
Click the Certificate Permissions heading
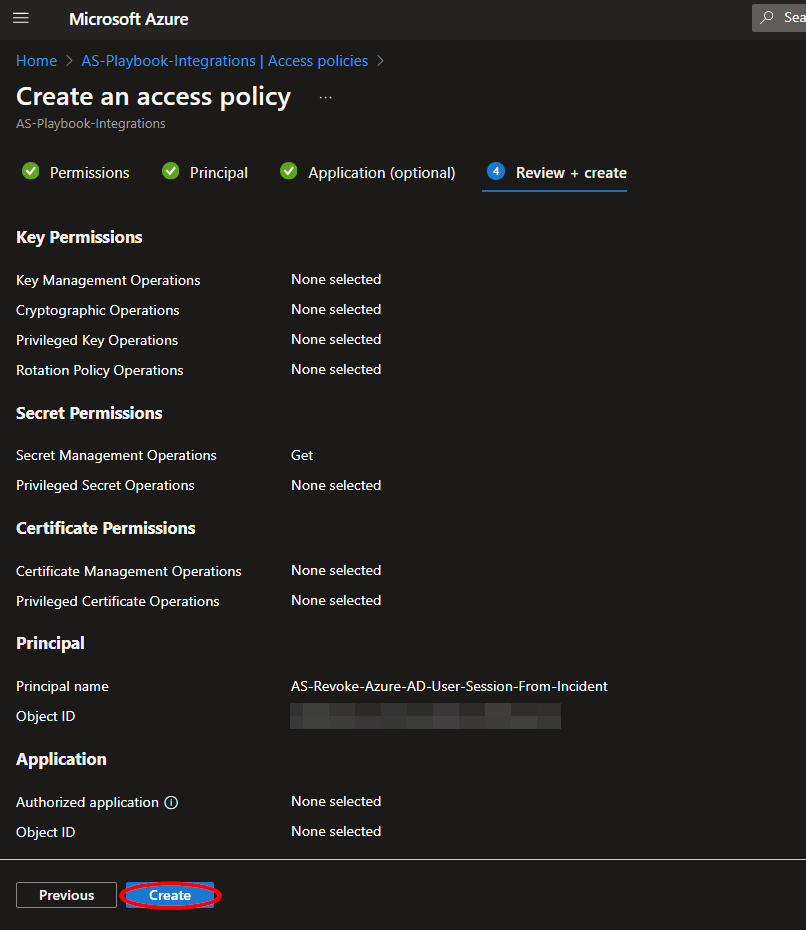pos(106,528)
